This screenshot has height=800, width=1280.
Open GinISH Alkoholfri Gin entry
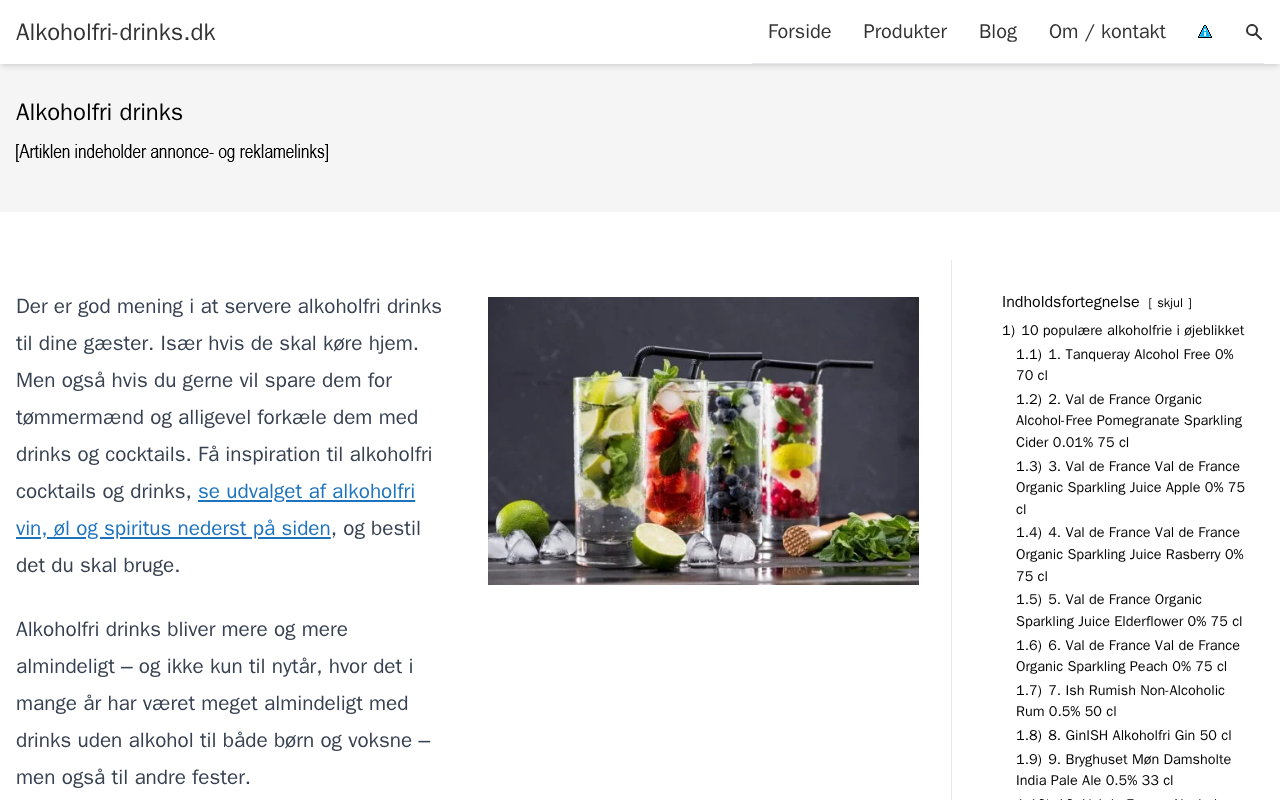point(1124,735)
